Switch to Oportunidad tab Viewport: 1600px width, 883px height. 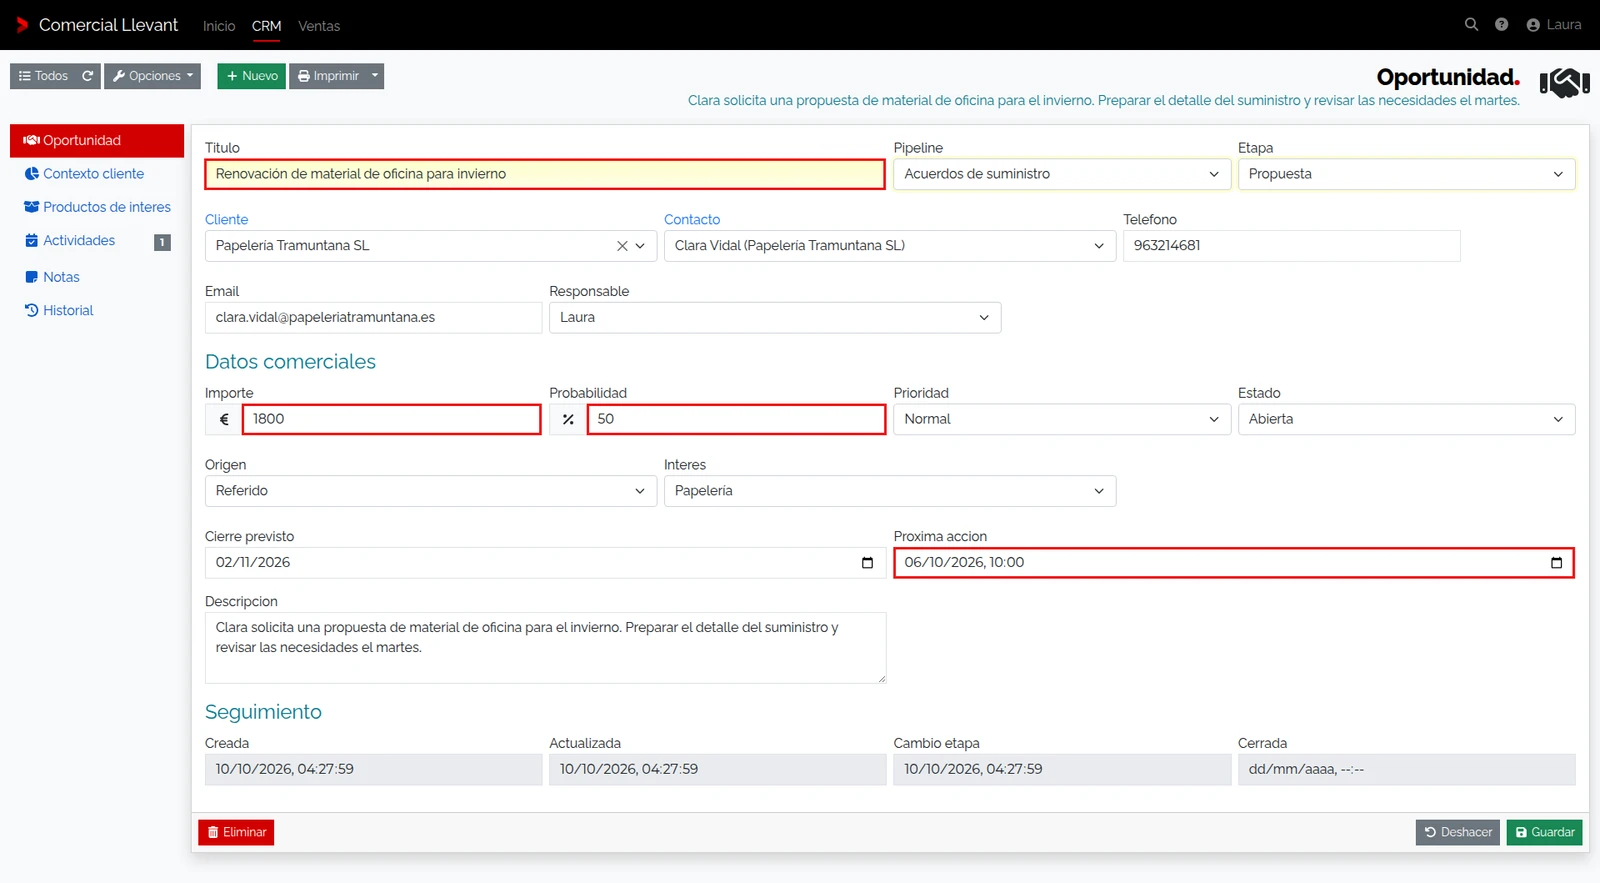(97, 141)
